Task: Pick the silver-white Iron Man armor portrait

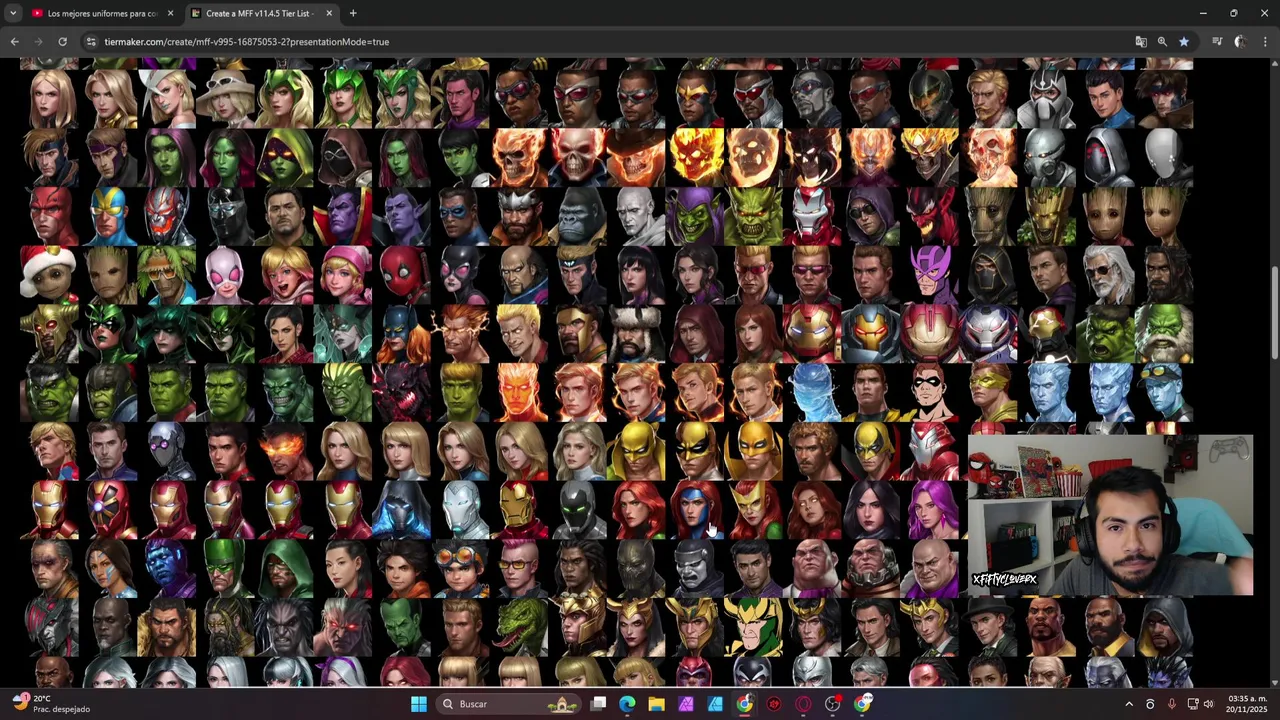Action: point(460,509)
